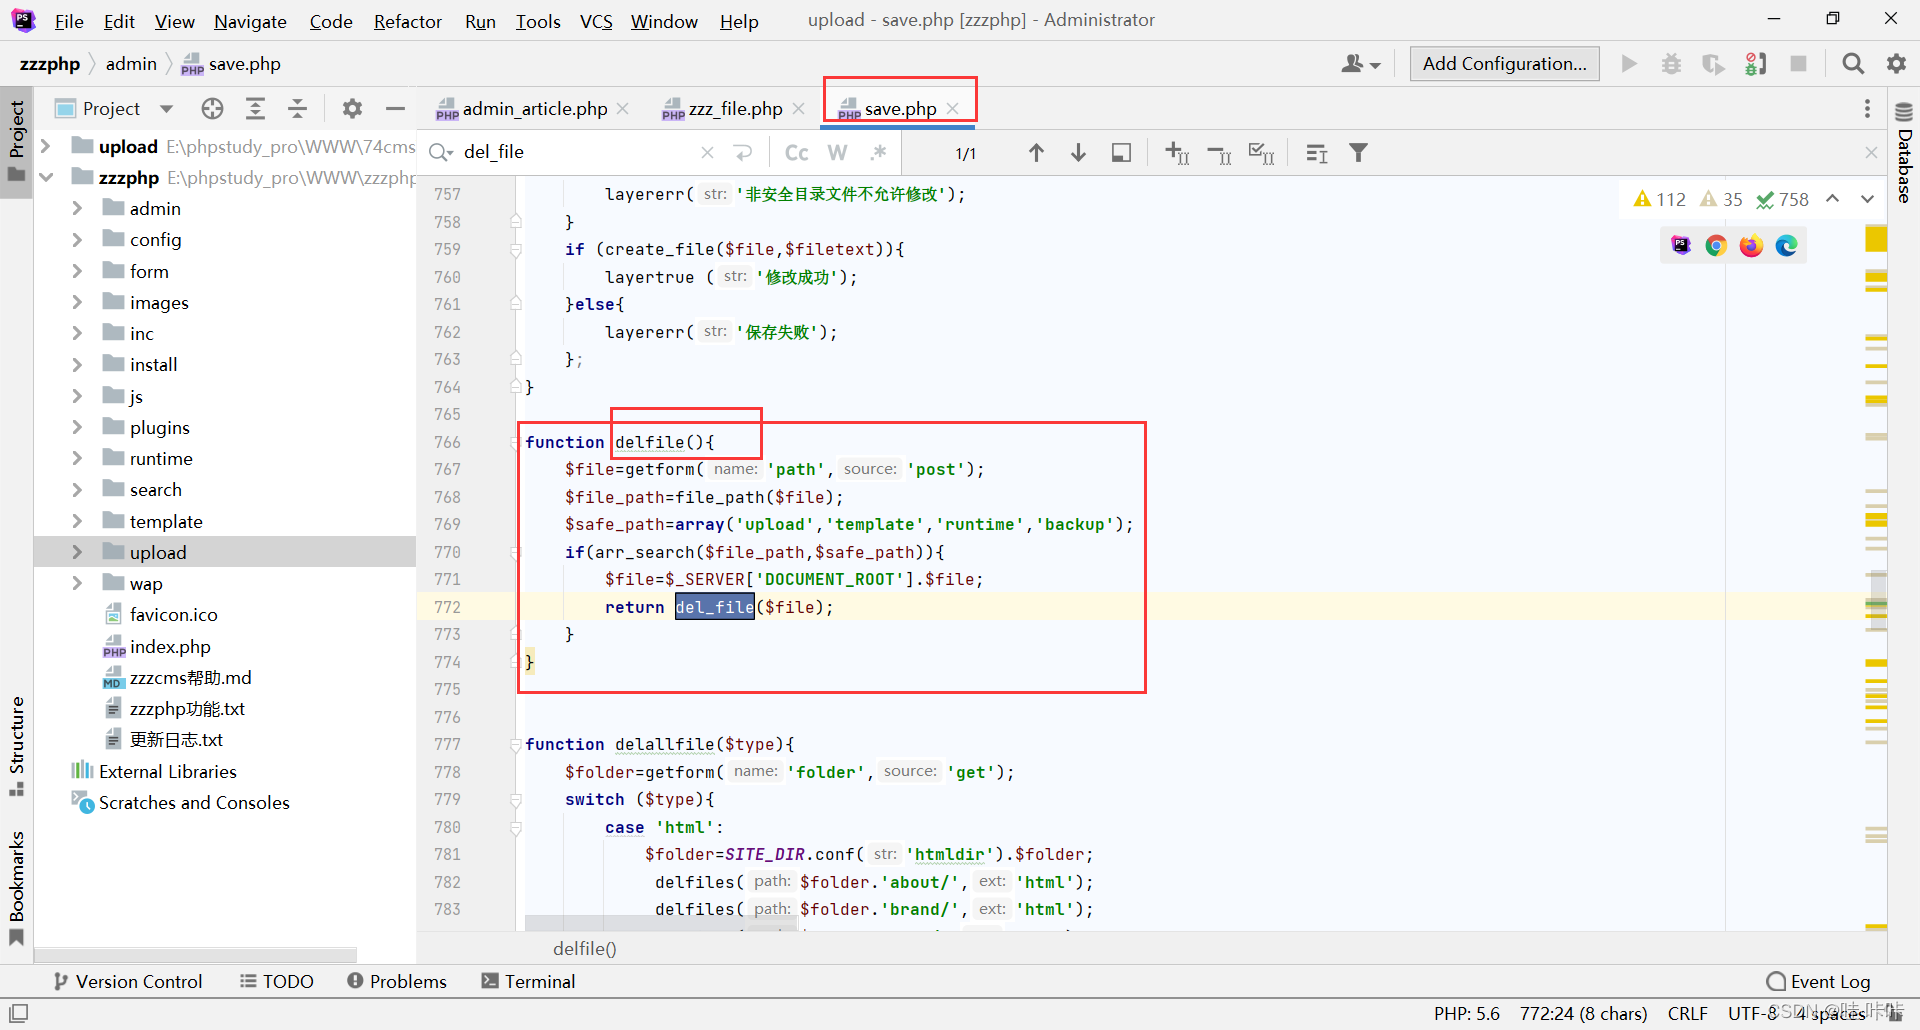The width and height of the screenshot is (1920, 1030).
Task: Open search results in Find window
Action: click(1121, 152)
